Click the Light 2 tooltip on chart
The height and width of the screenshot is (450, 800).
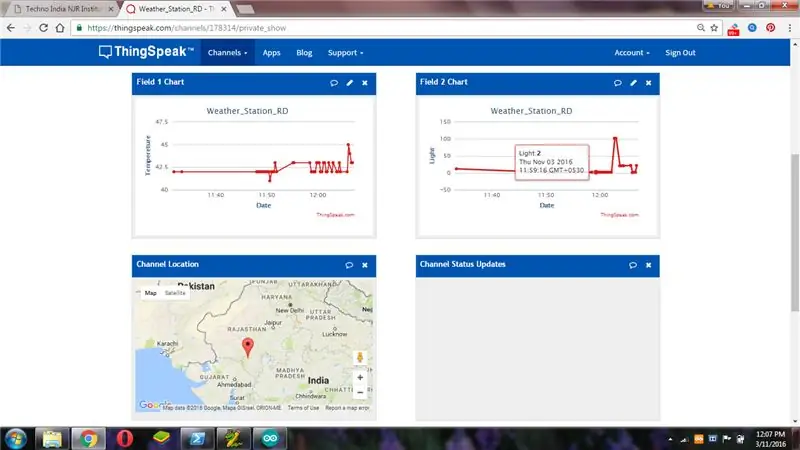click(x=552, y=162)
